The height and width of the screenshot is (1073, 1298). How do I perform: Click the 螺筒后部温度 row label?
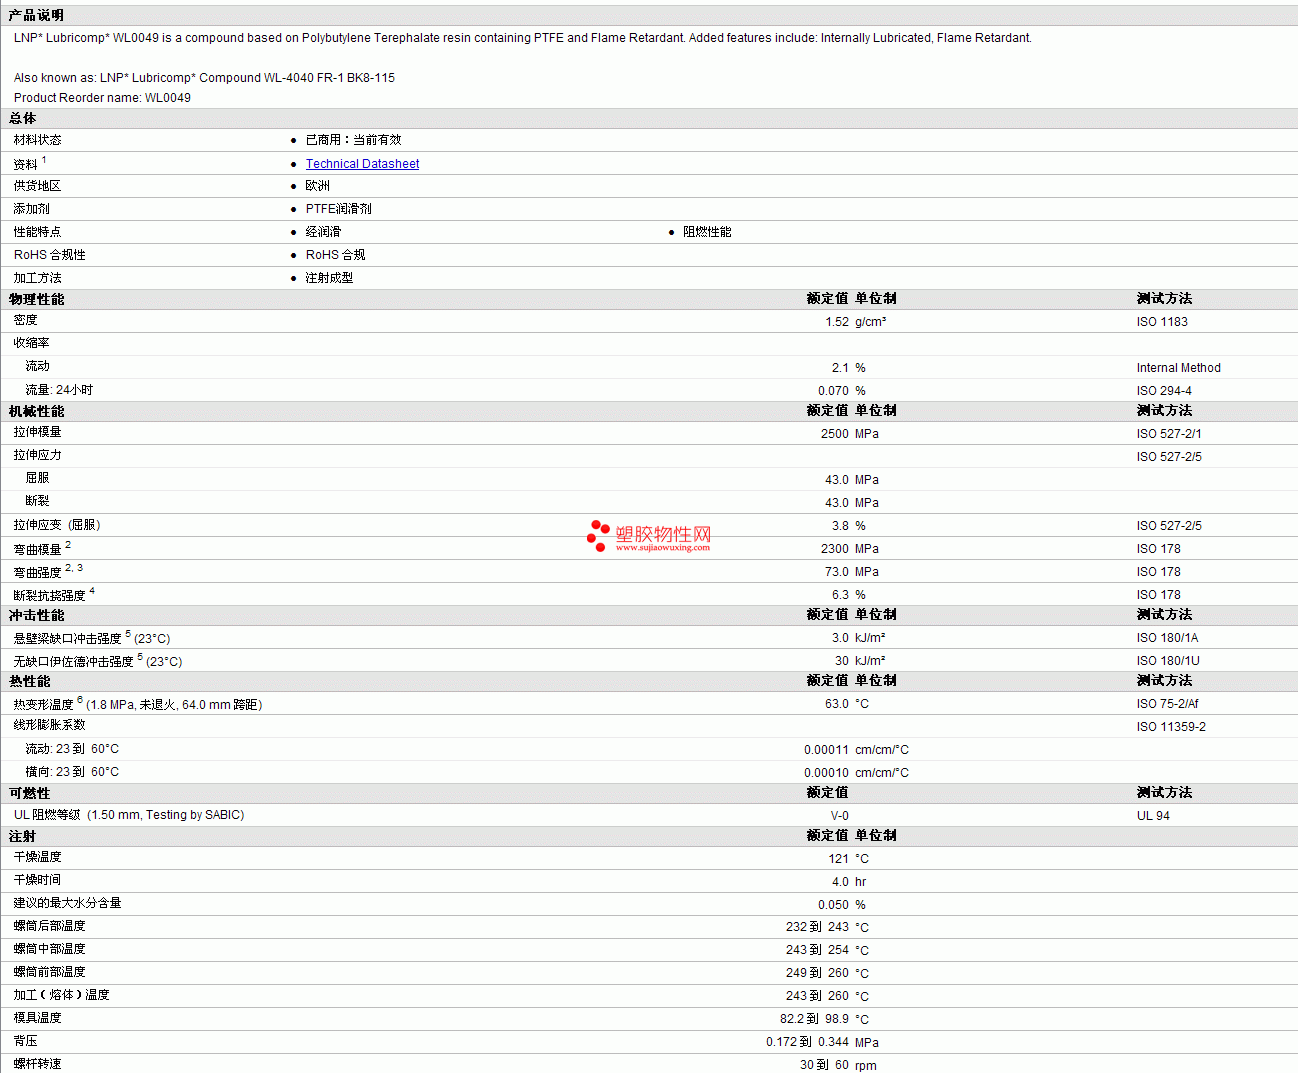(x=50, y=926)
